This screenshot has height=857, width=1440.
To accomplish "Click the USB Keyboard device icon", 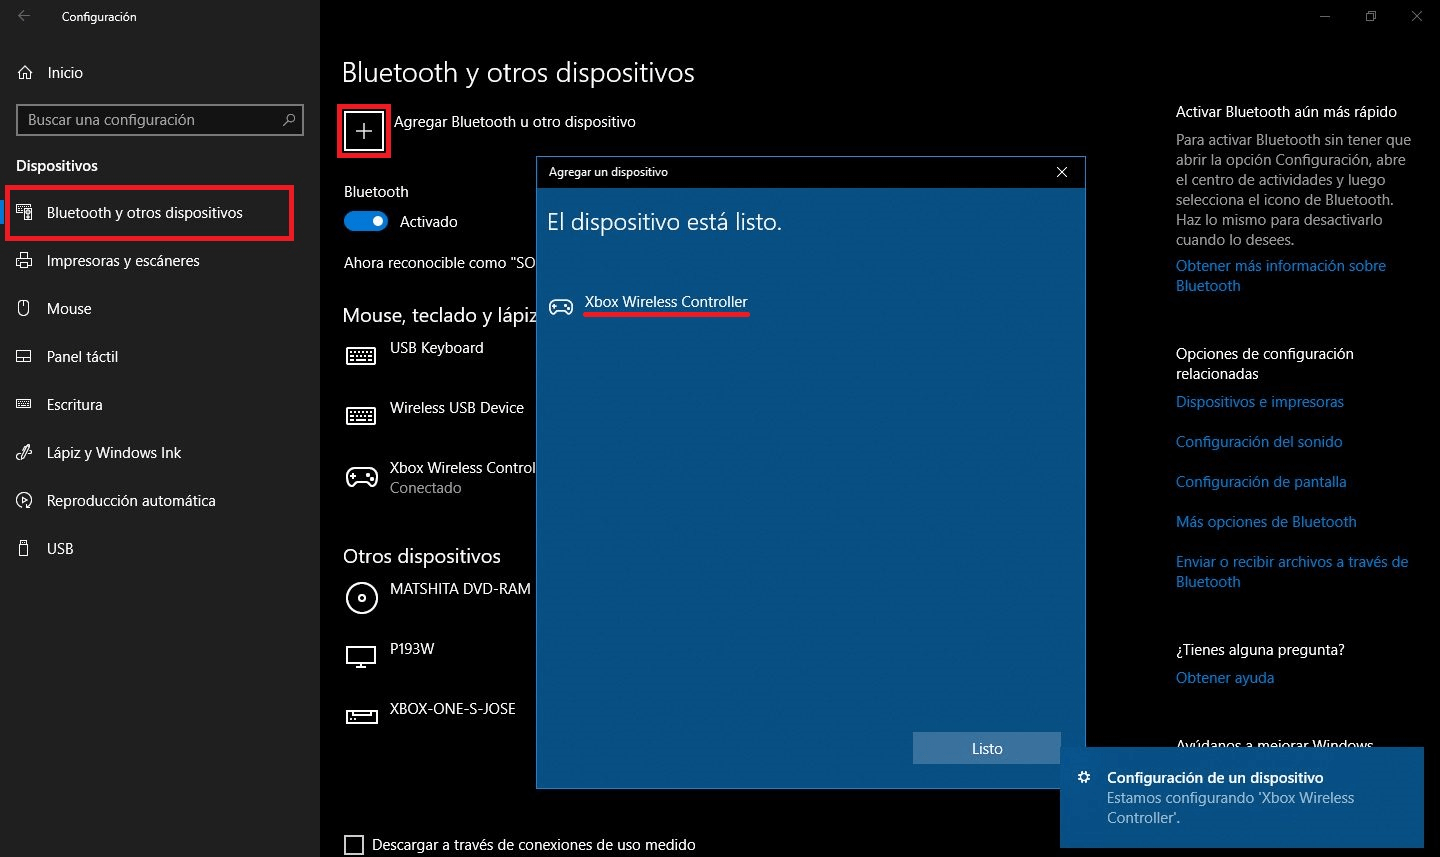I will [x=361, y=356].
